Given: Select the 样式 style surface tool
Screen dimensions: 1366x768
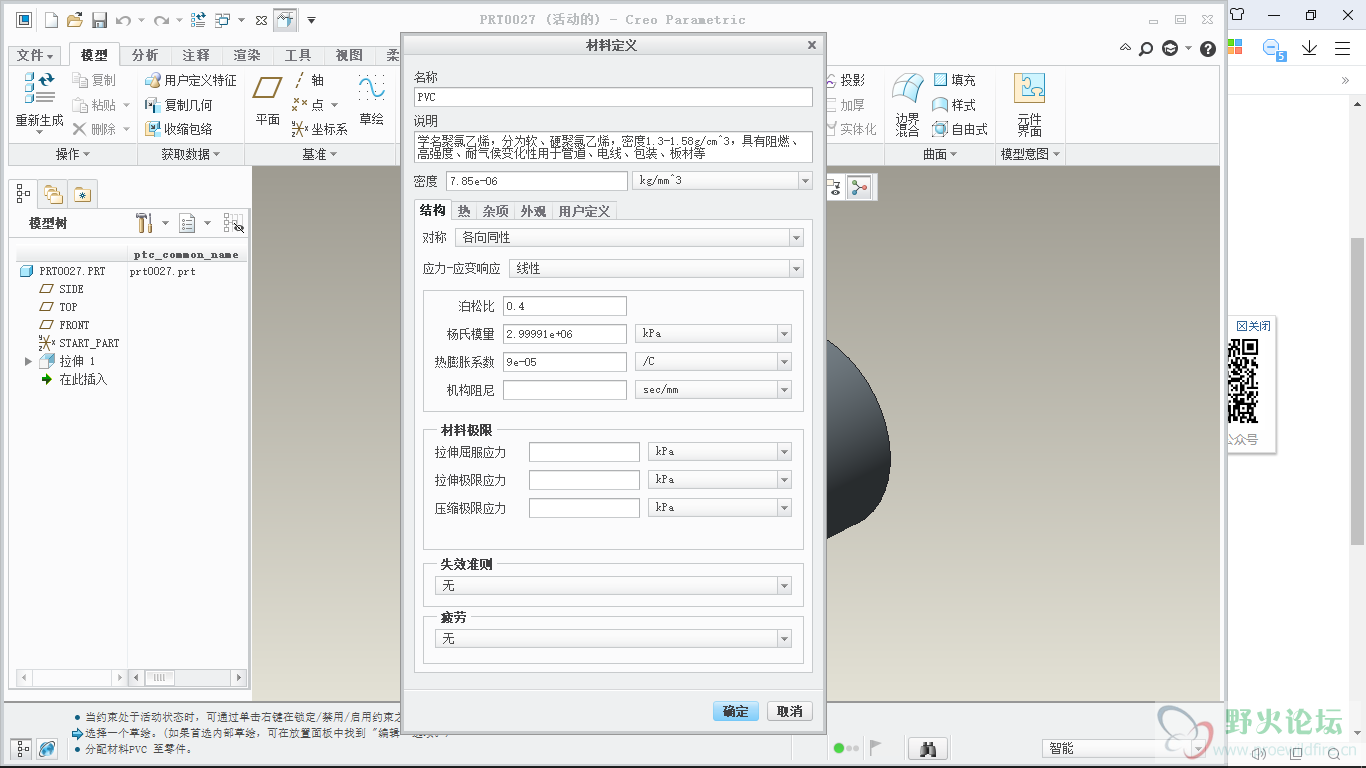Looking at the screenshot, I should 954,105.
